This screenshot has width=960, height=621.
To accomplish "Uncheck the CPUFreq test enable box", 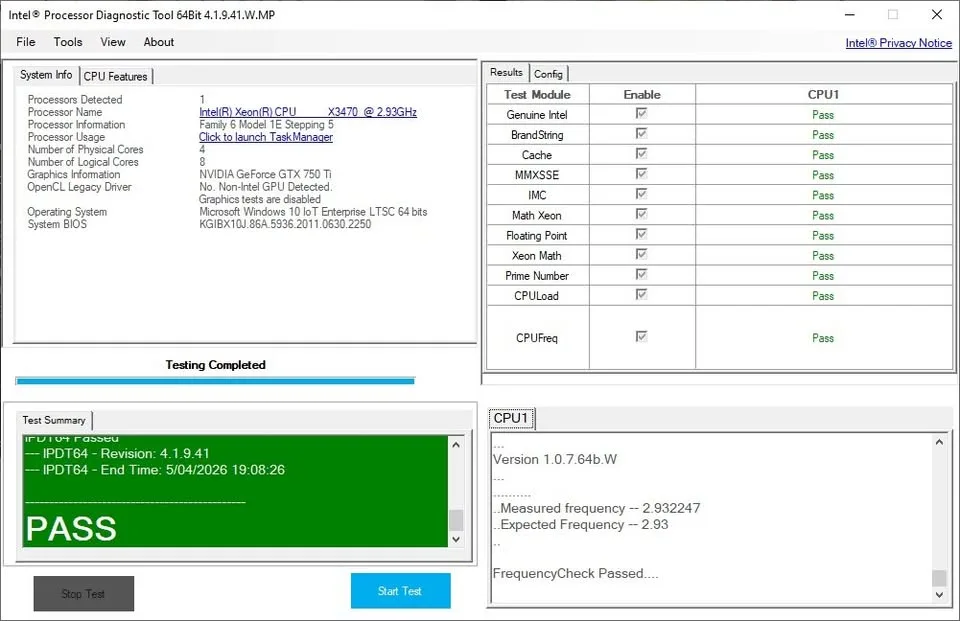I will 641,337.
